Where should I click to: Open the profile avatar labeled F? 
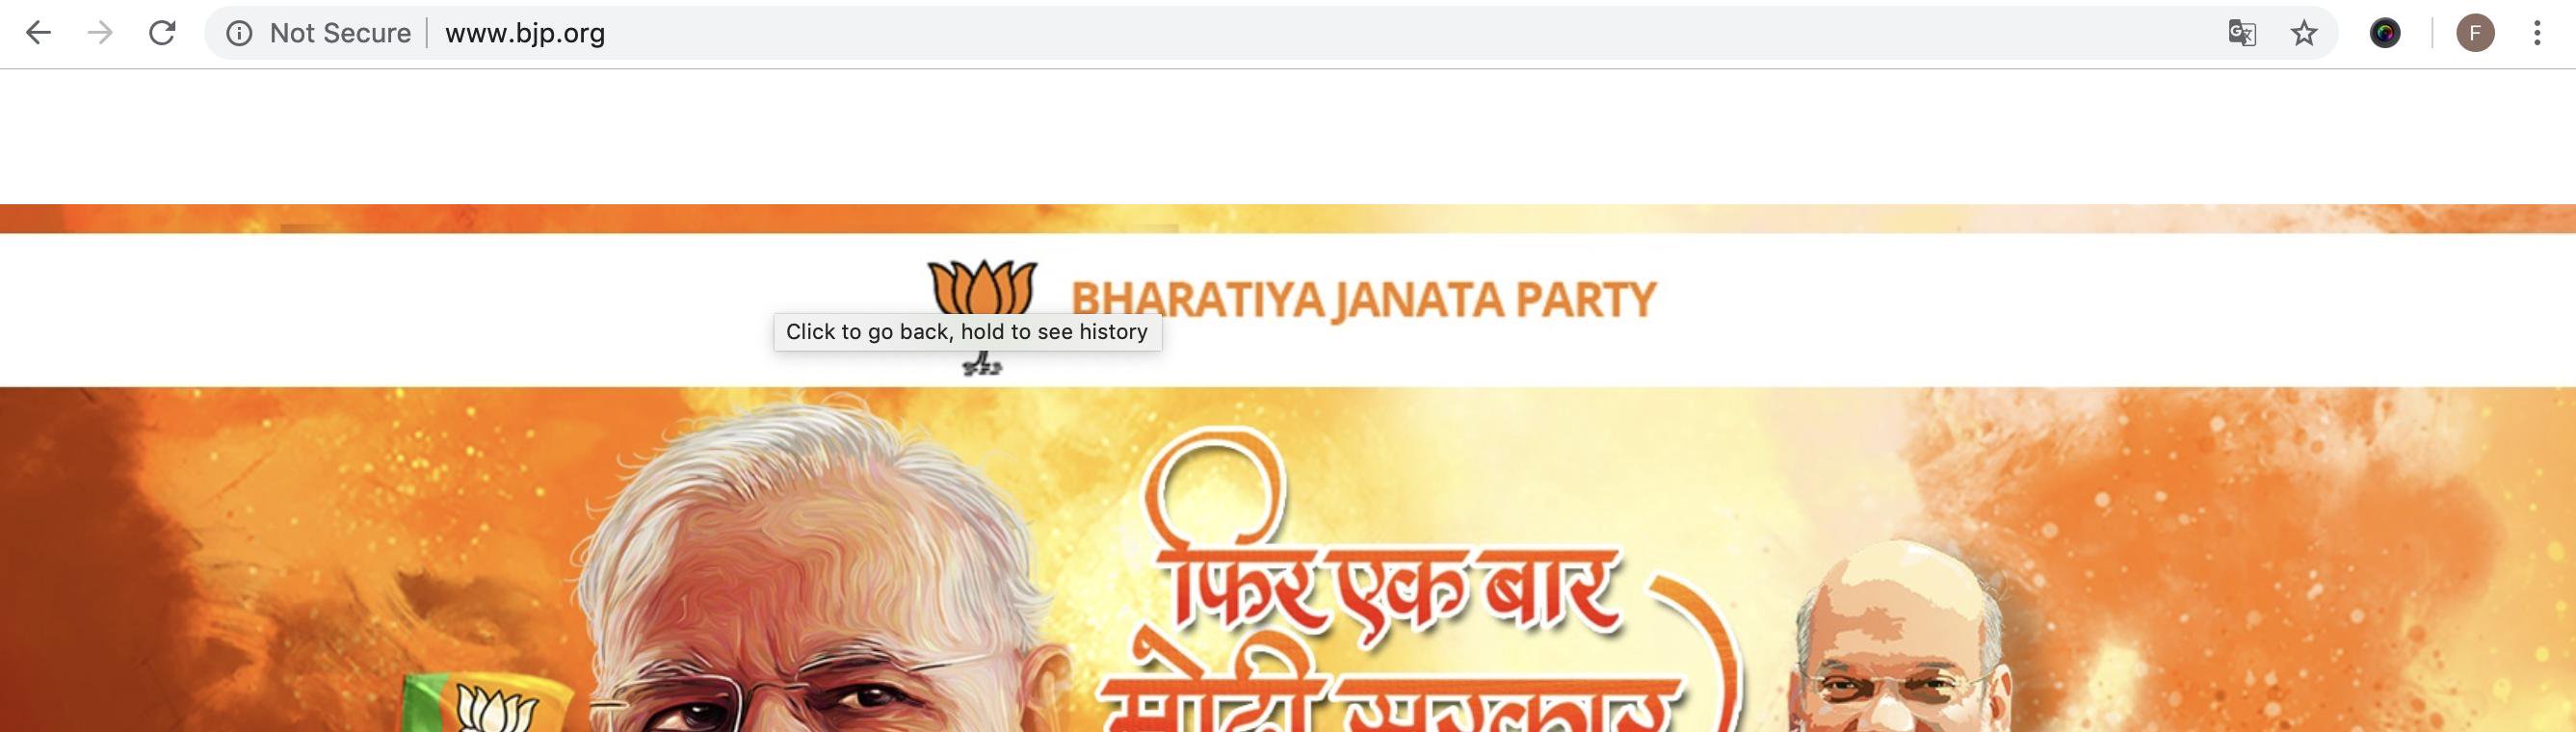(2476, 34)
